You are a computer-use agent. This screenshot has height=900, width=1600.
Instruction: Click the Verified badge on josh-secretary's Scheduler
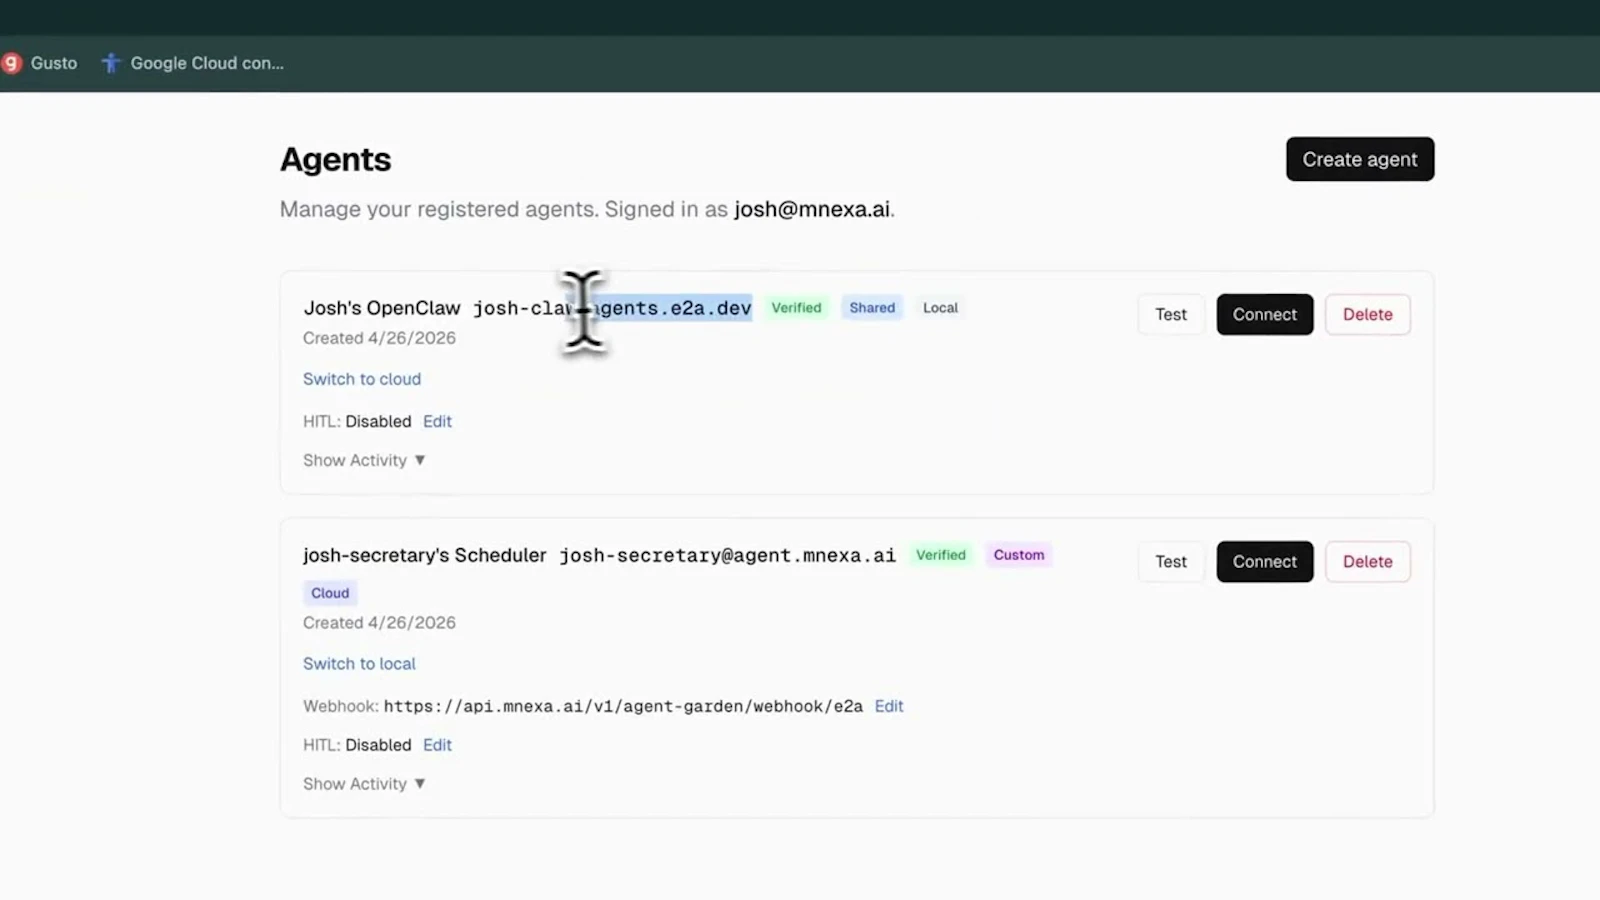click(x=941, y=555)
